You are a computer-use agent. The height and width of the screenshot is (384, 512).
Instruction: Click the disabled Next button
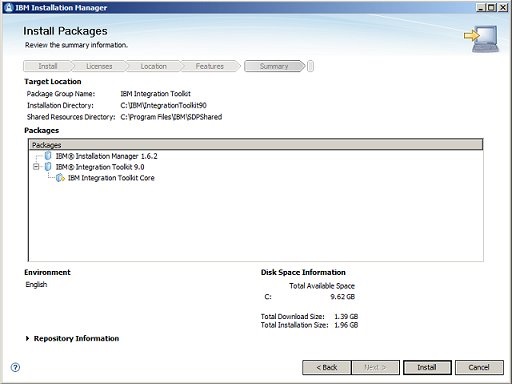(x=375, y=367)
